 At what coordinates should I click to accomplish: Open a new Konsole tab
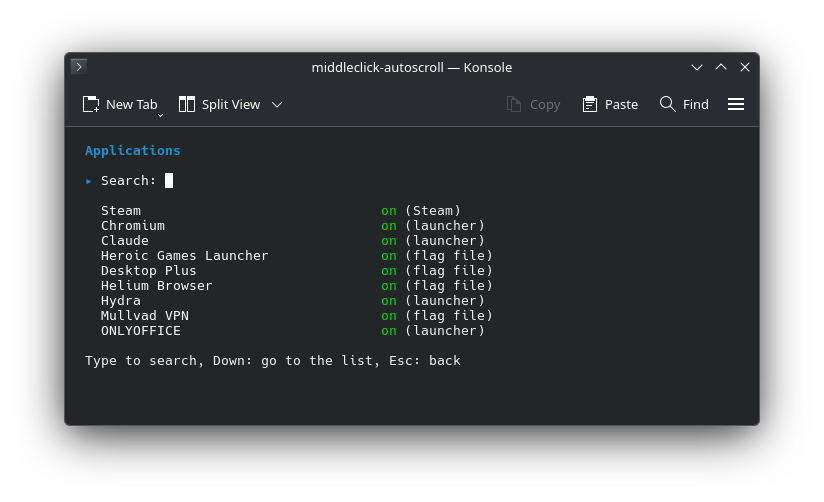[120, 105]
